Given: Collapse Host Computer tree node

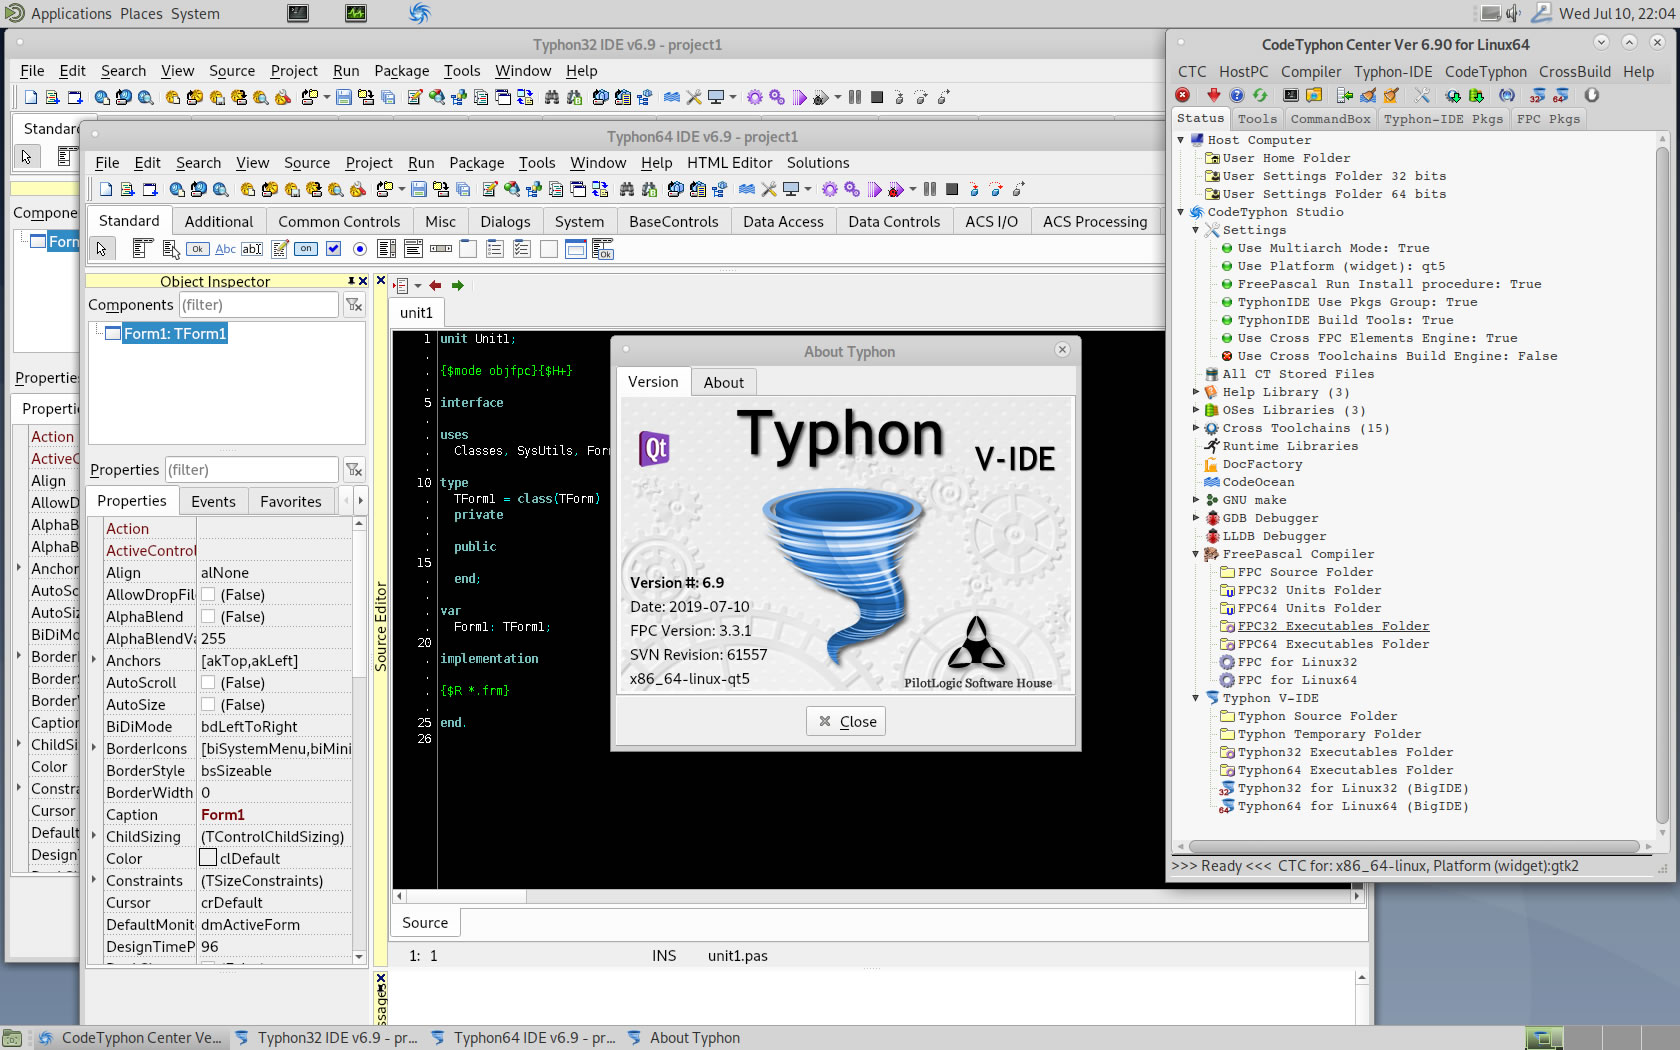Looking at the screenshot, I should coord(1181,140).
